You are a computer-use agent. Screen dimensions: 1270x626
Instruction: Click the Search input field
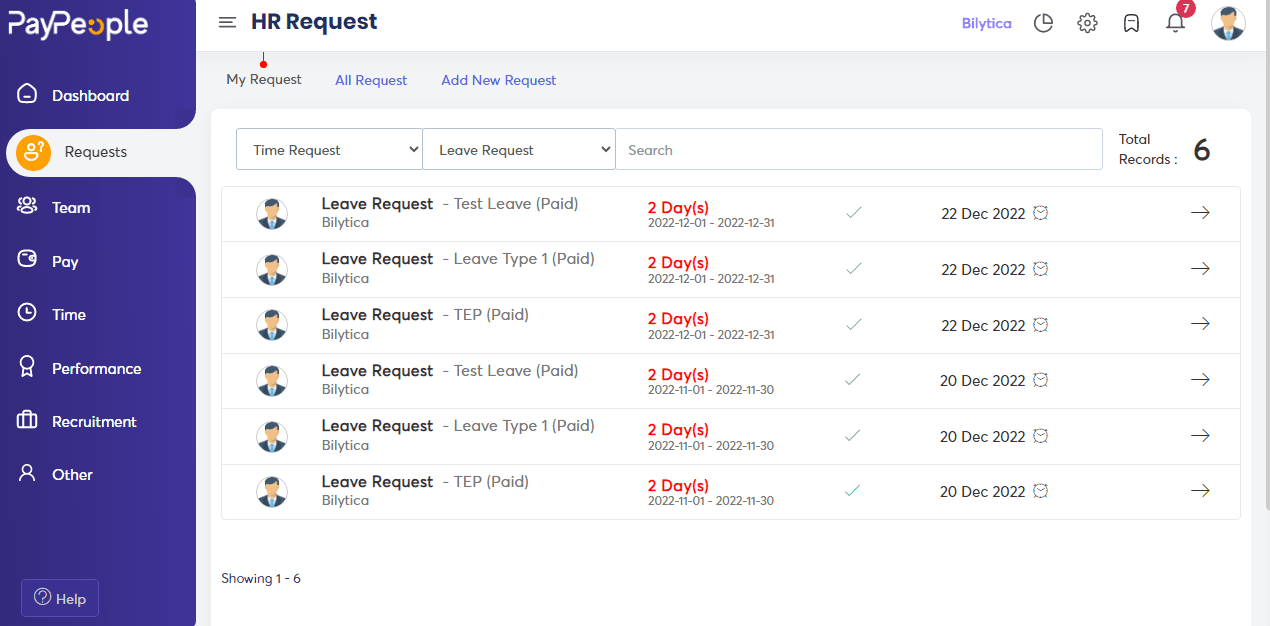(858, 150)
